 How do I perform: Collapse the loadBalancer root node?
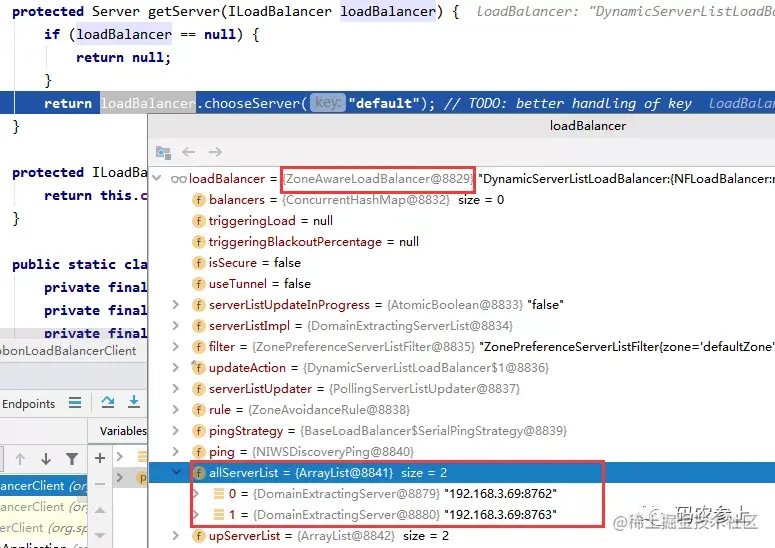157,178
